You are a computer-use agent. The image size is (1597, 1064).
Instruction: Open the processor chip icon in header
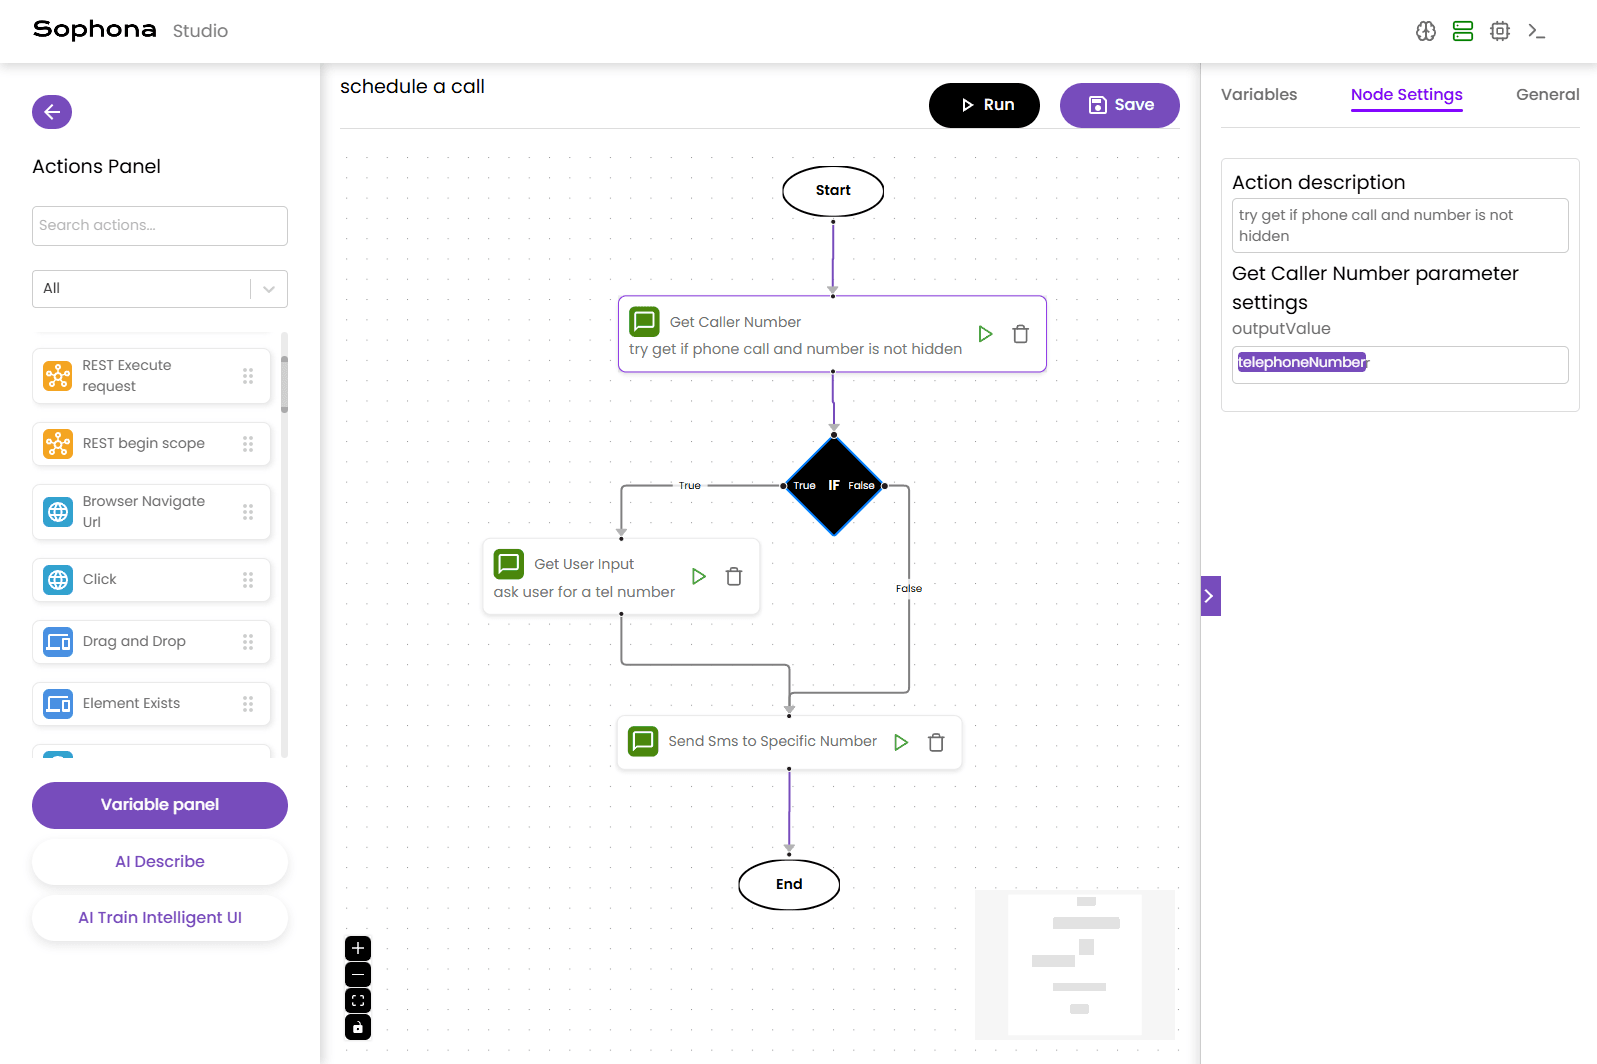point(1500,31)
